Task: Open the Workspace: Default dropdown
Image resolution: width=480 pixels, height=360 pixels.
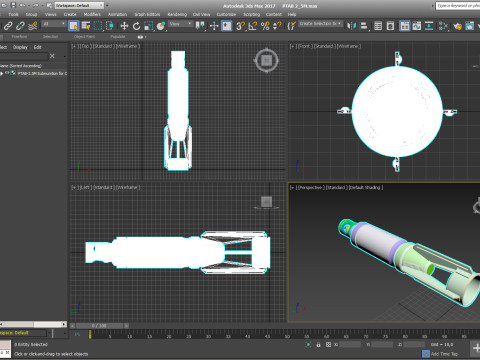Action: coord(79,5)
